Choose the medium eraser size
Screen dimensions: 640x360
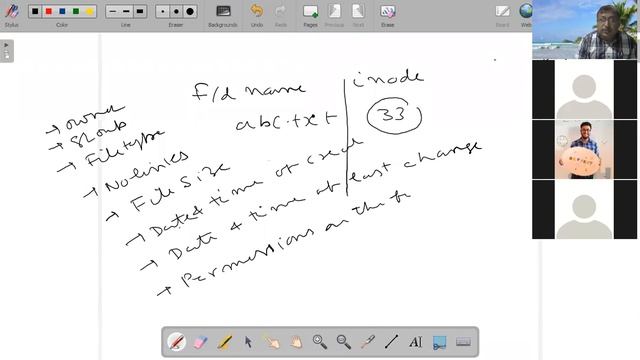click(176, 11)
